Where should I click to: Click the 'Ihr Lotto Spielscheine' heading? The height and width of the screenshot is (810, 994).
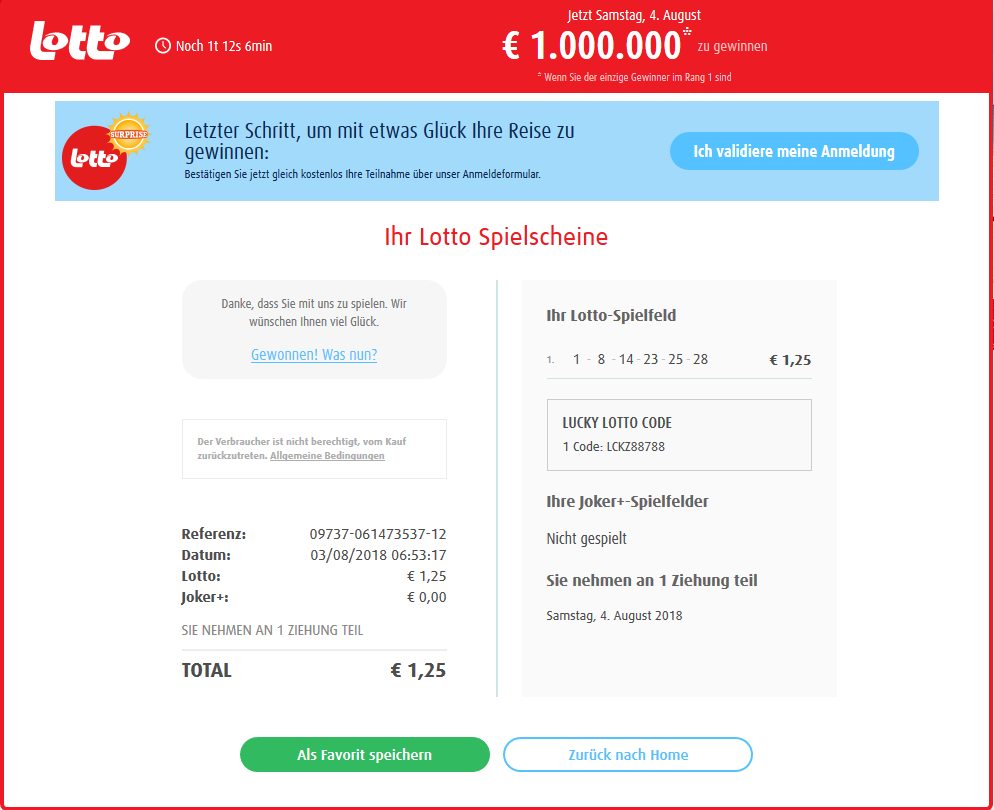[496, 237]
